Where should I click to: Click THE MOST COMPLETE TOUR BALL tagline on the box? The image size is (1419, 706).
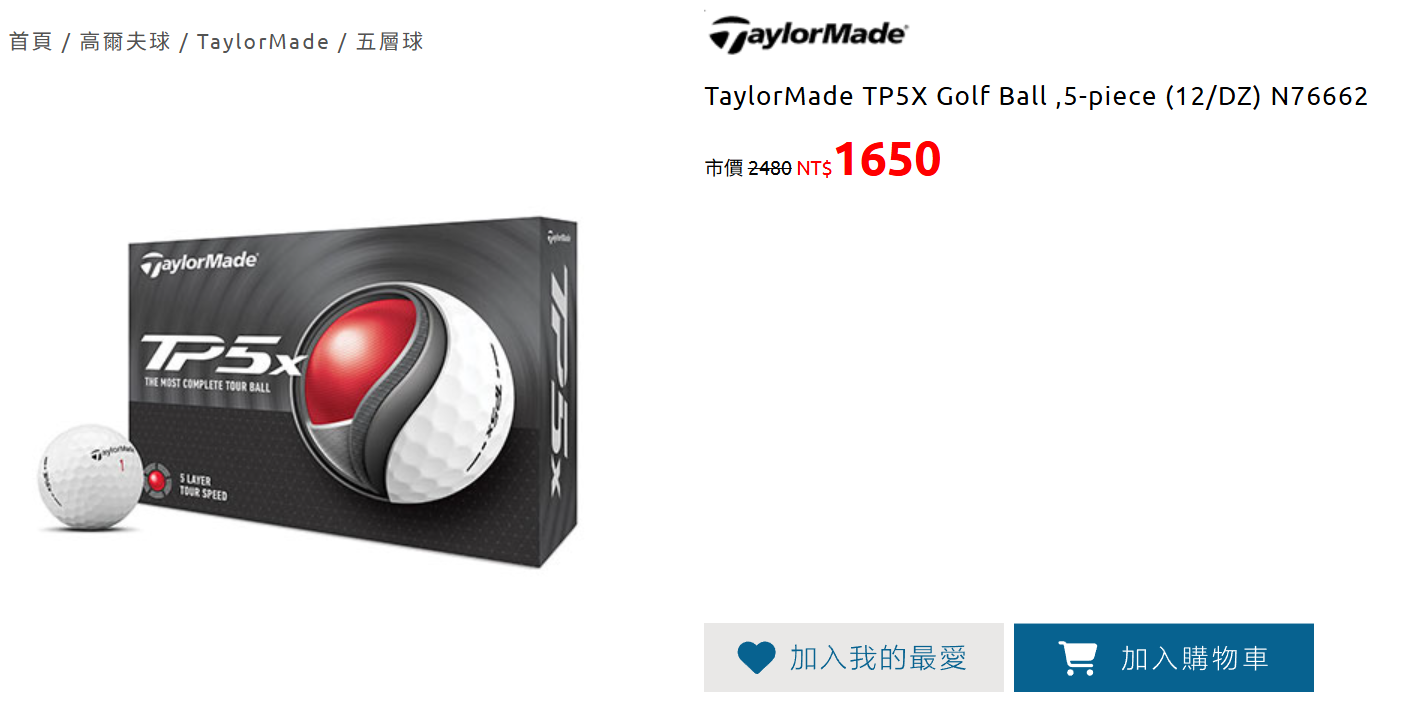(x=207, y=384)
